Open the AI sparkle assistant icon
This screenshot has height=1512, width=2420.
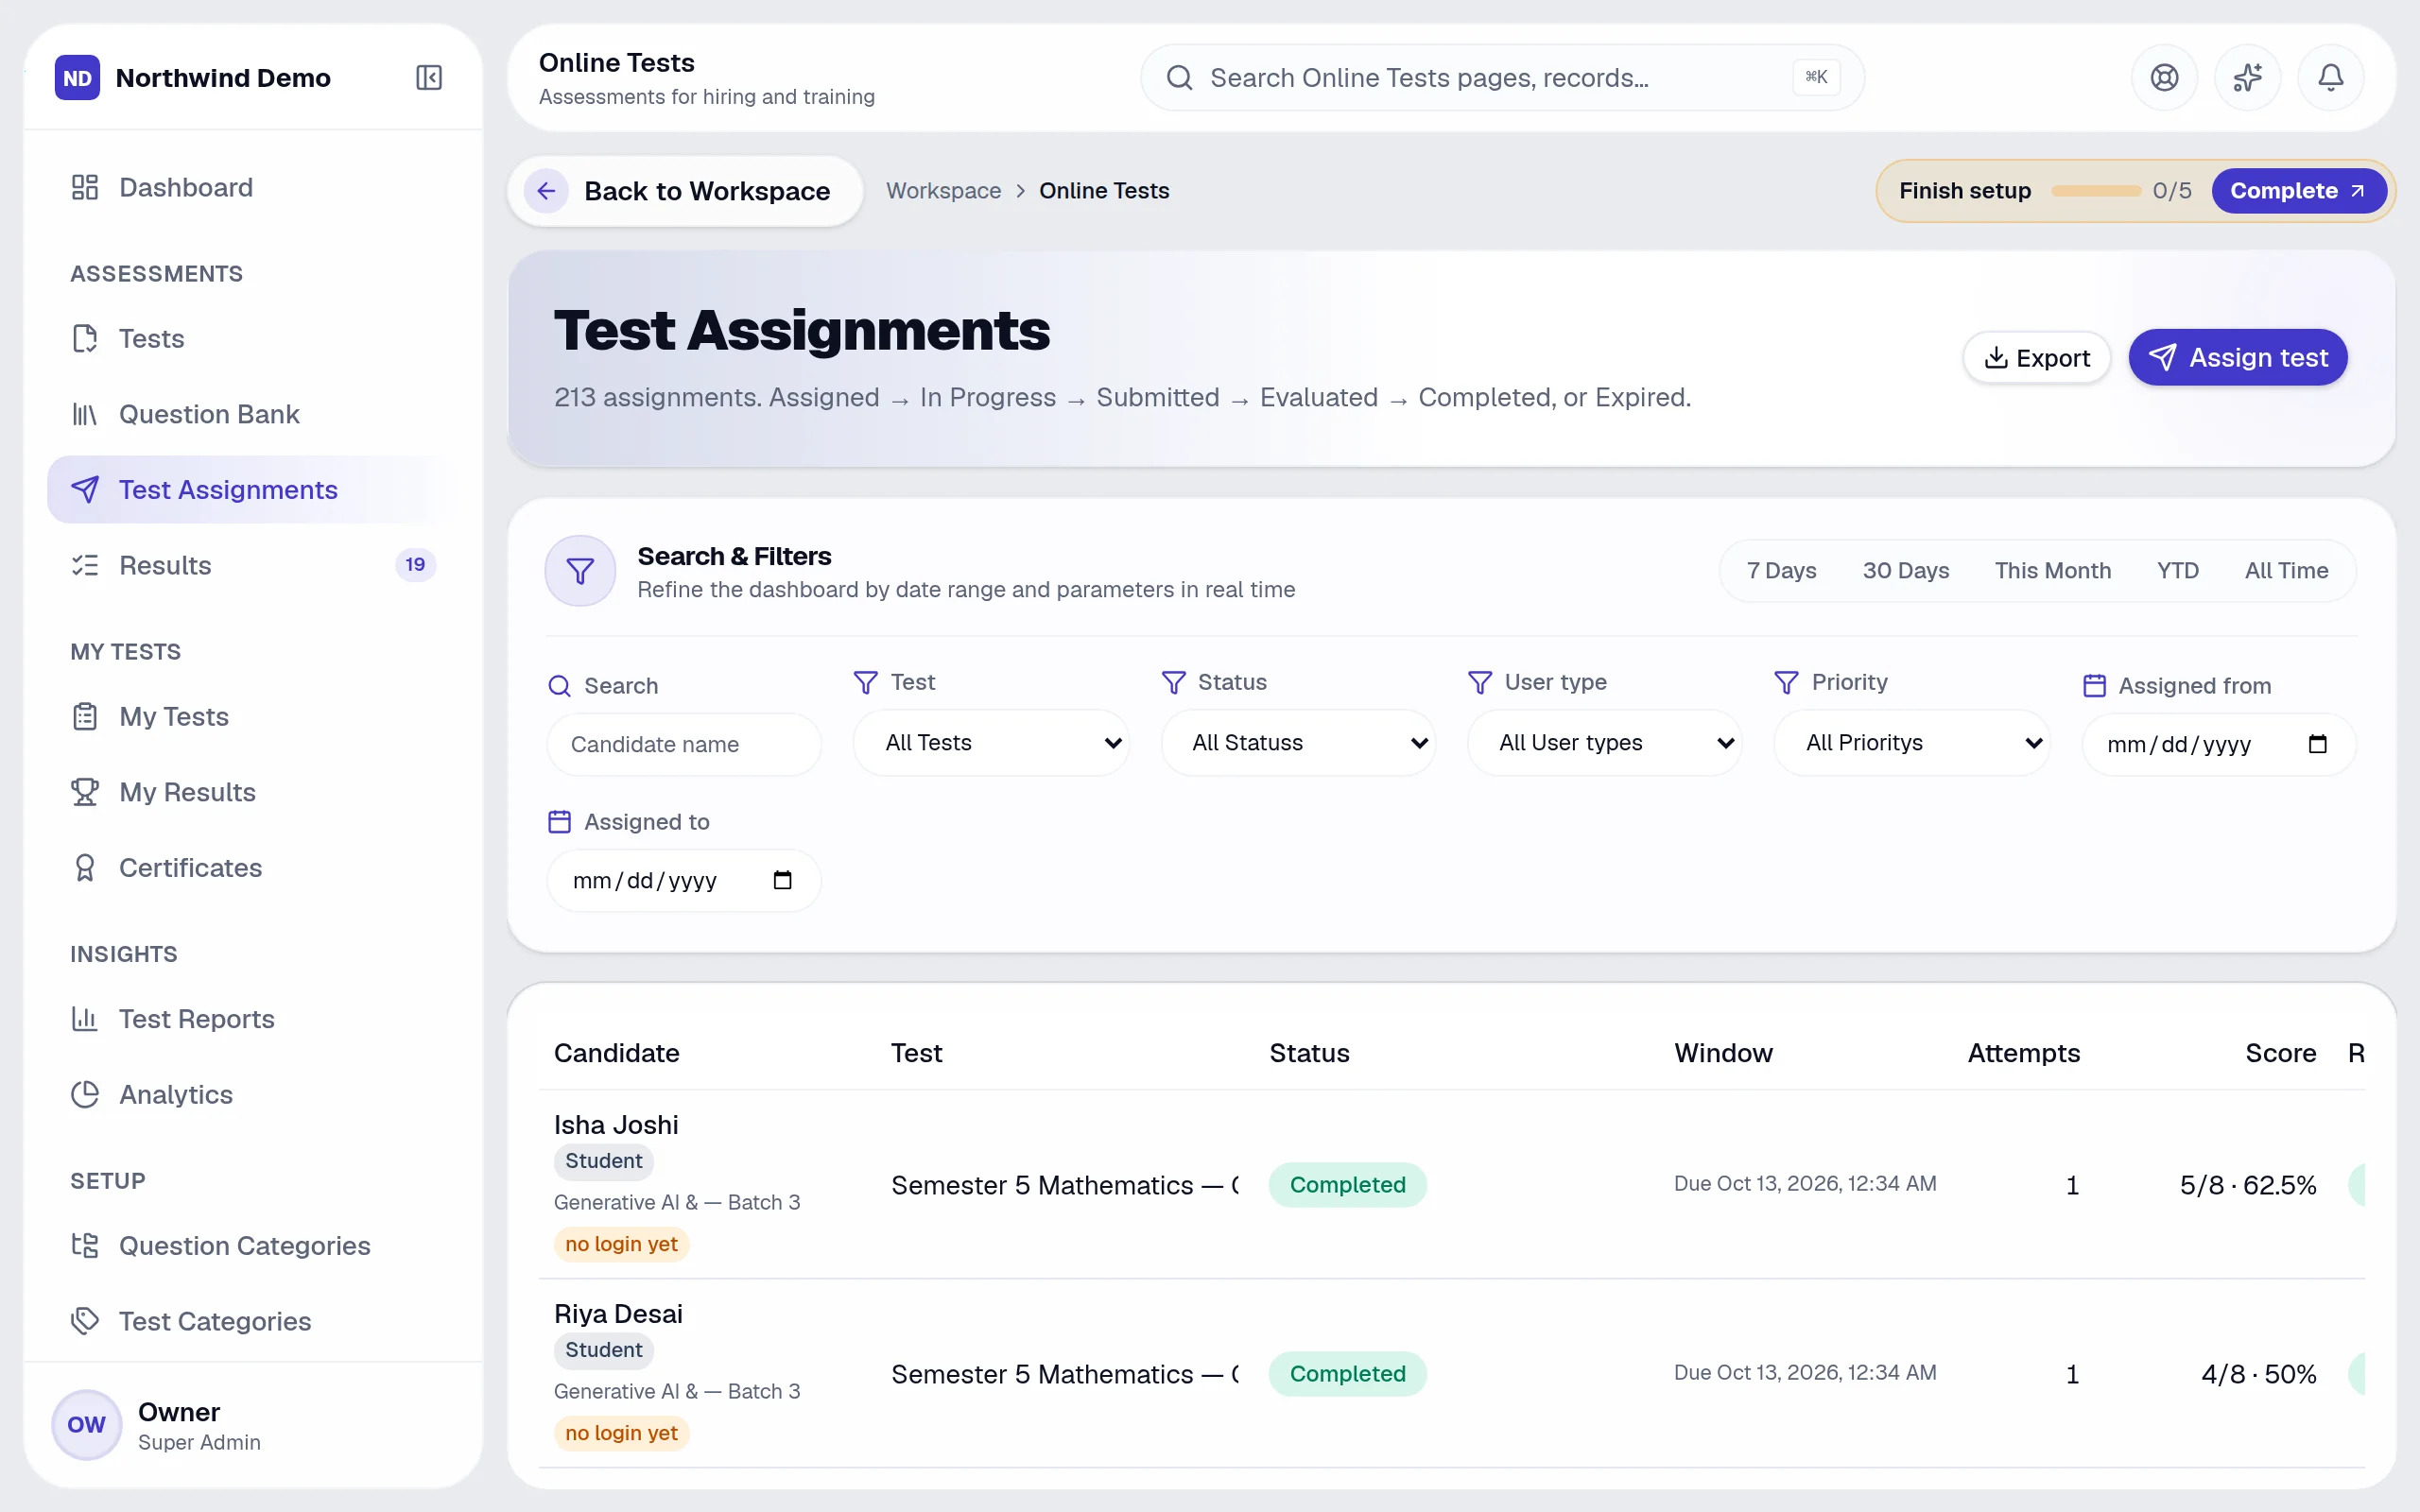pos(2247,77)
